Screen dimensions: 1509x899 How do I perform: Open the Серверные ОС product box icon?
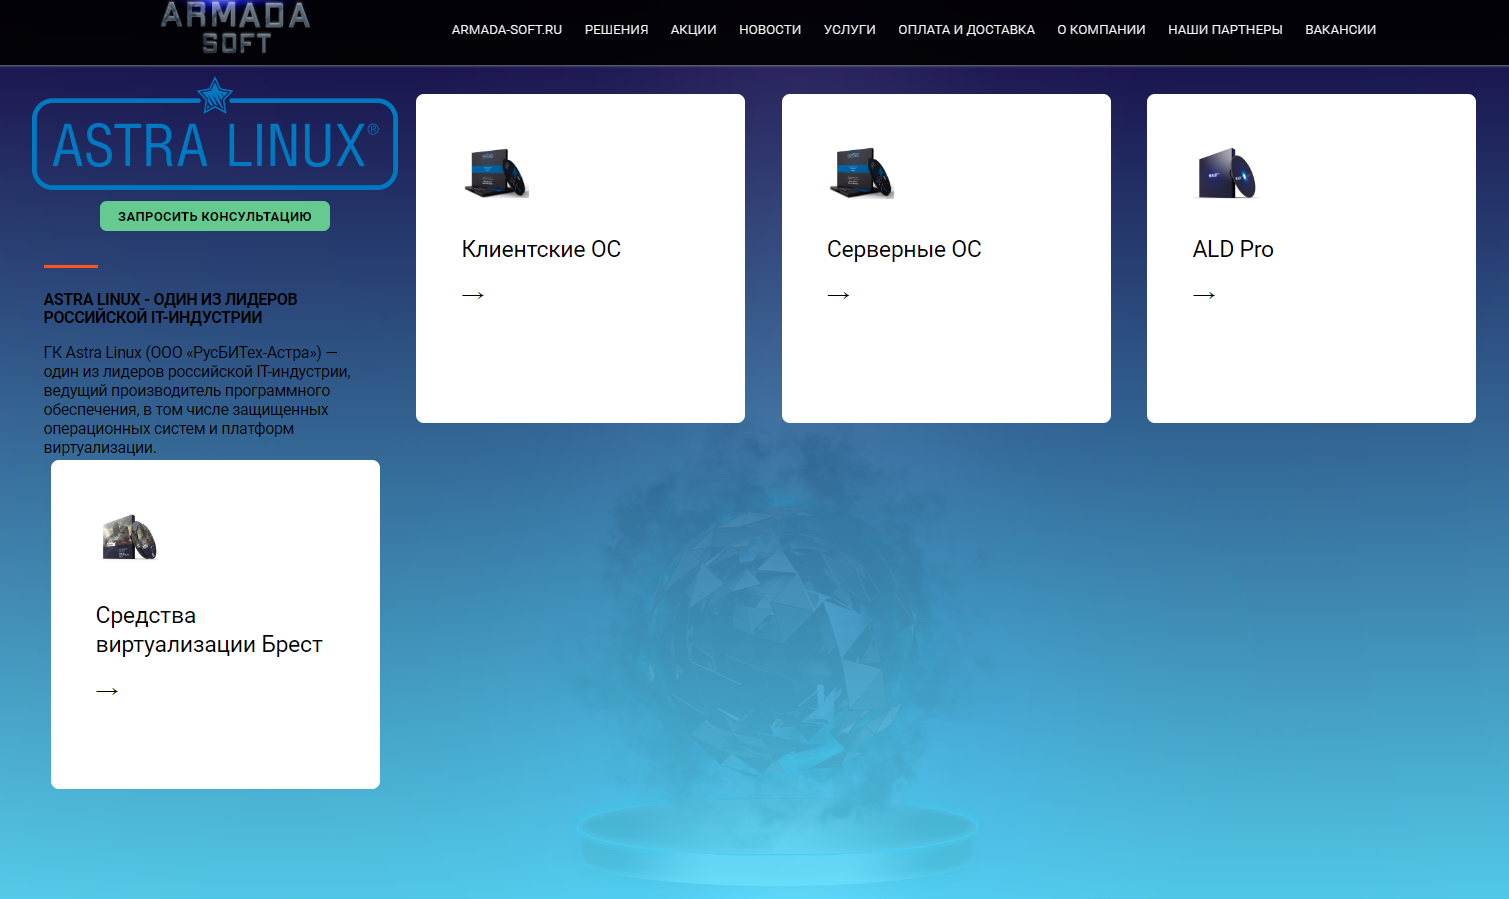(861, 173)
